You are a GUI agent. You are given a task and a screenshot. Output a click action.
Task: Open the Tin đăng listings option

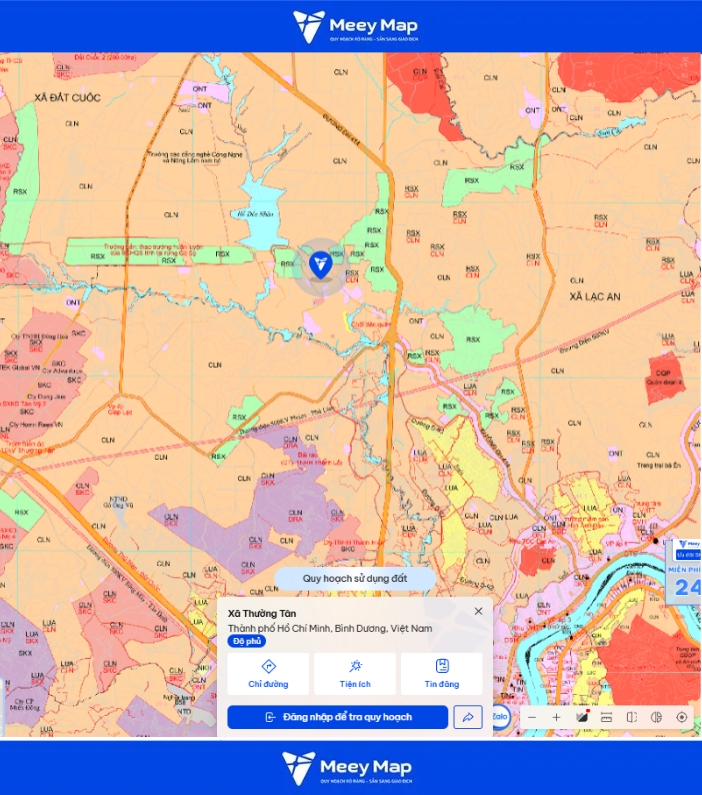pos(441,674)
